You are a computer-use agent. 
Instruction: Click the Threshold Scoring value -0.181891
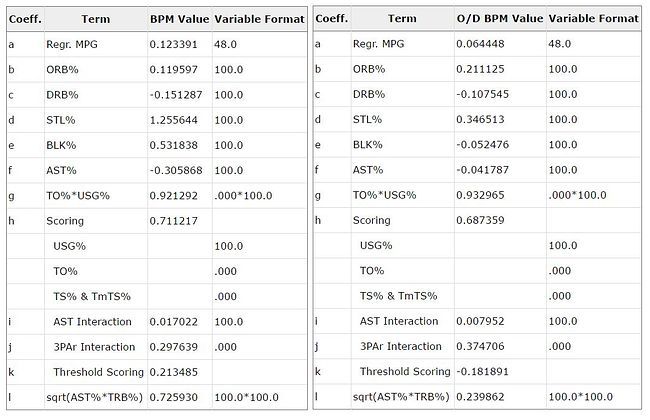tap(482, 371)
